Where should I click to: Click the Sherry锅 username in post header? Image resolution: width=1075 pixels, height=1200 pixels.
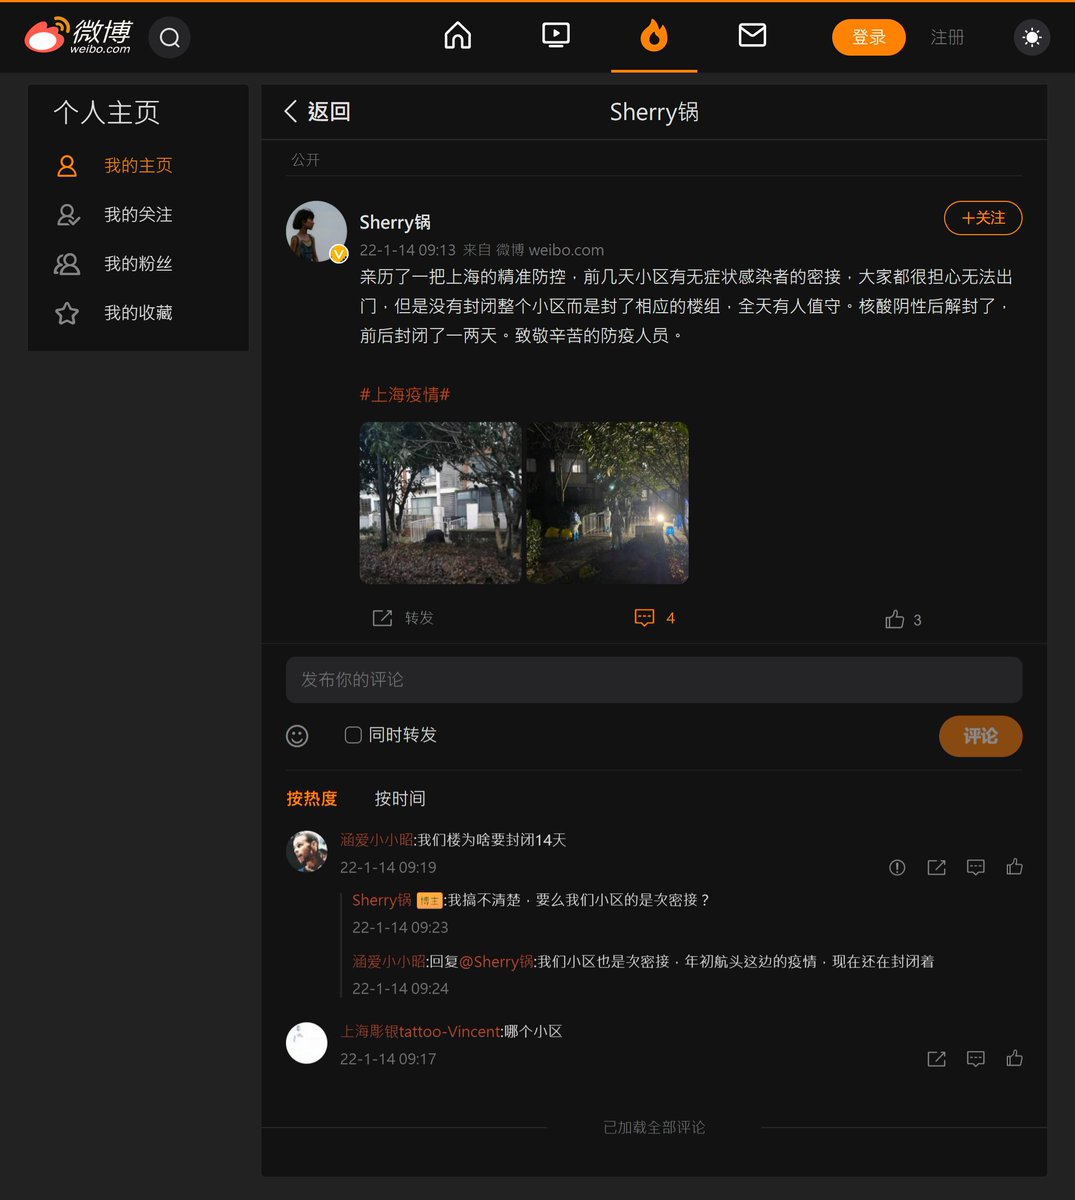[x=395, y=222]
